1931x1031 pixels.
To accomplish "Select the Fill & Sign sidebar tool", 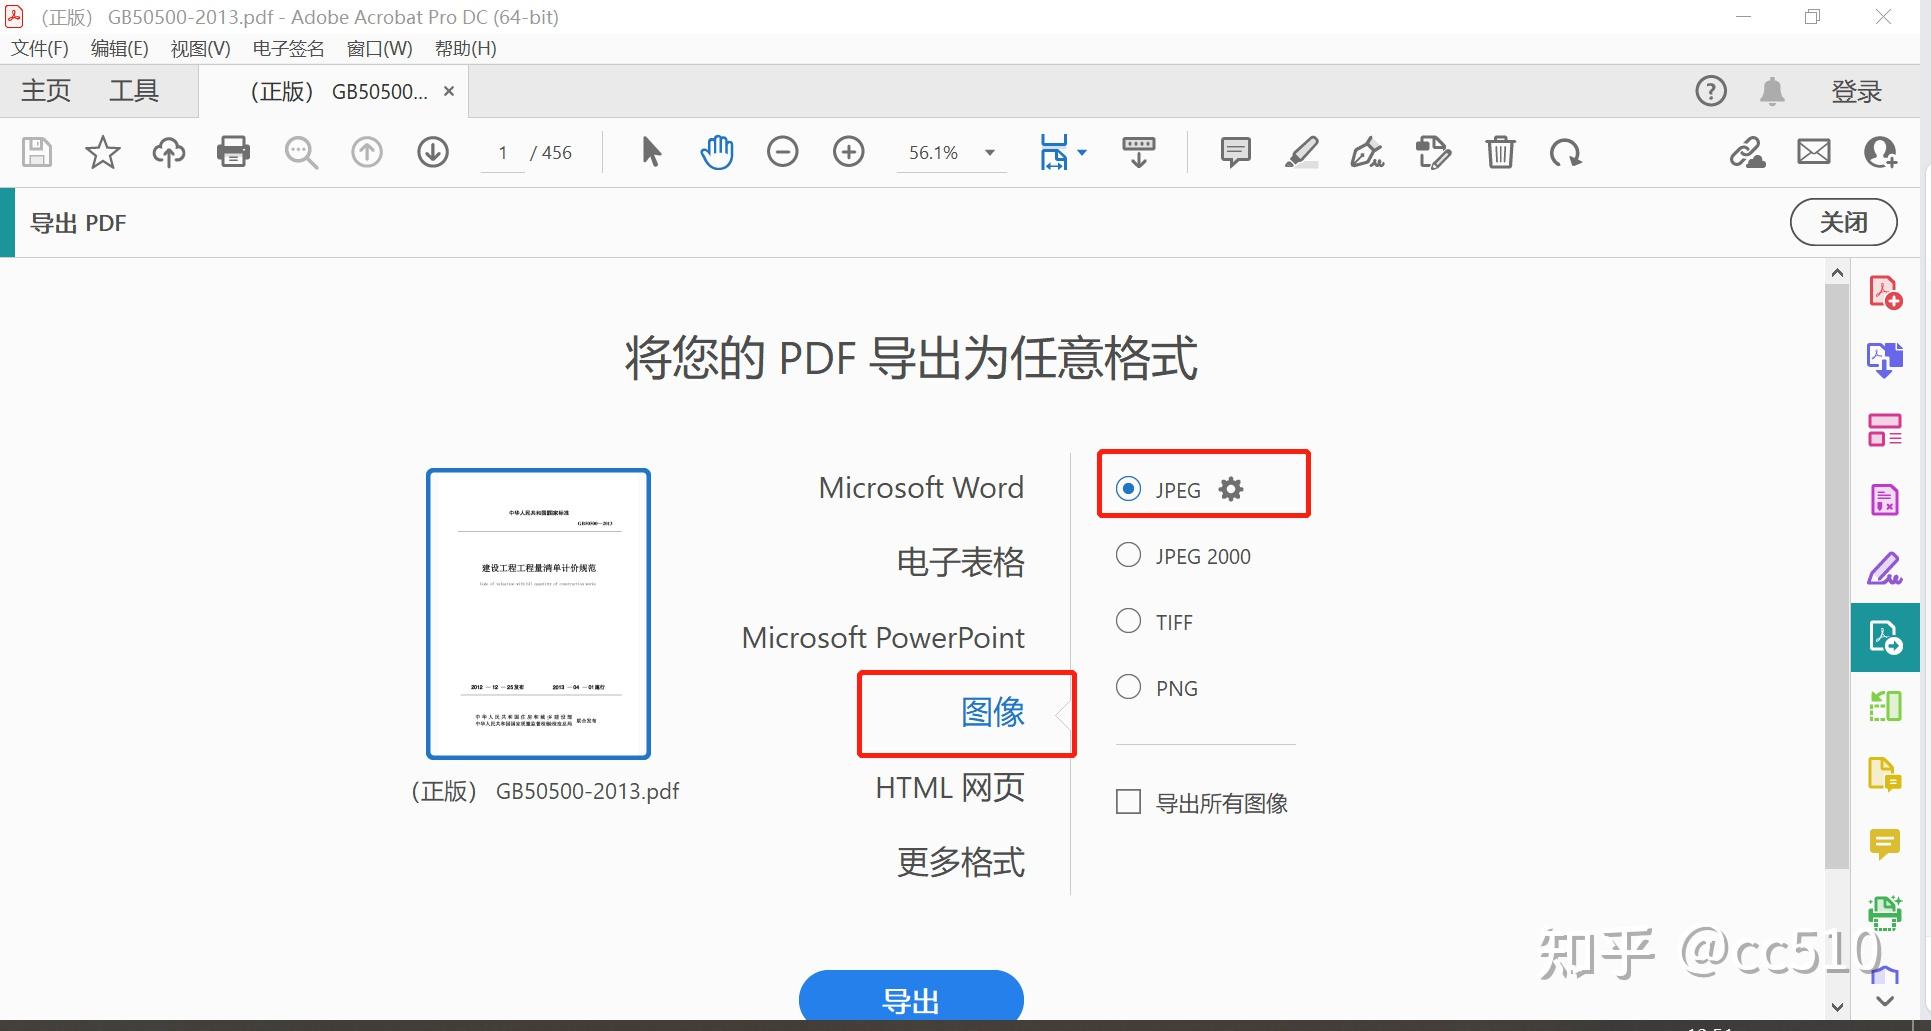I will click(1884, 568).
